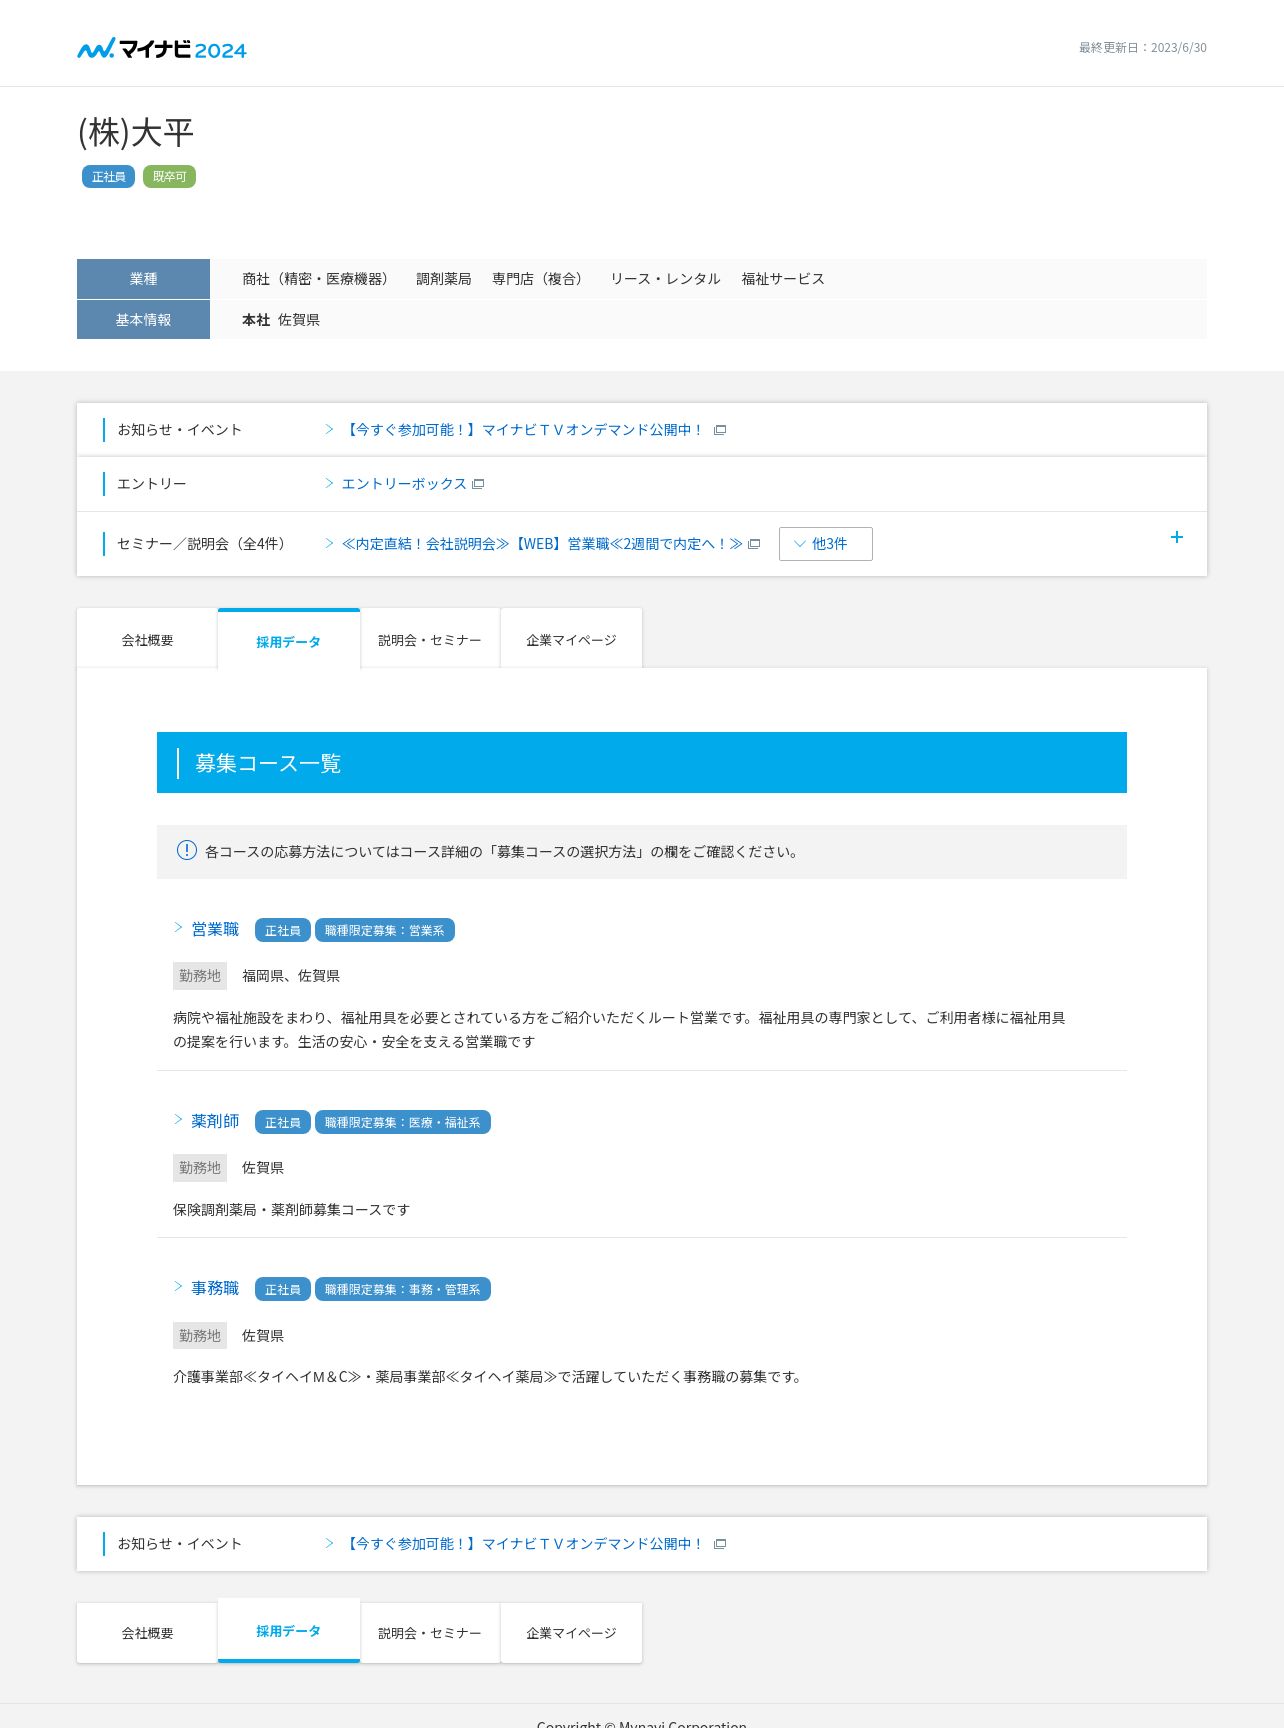Click the 正社員 tag beside 薬剤師
1284x1728 pixels.
click(x=283, y=1122)
